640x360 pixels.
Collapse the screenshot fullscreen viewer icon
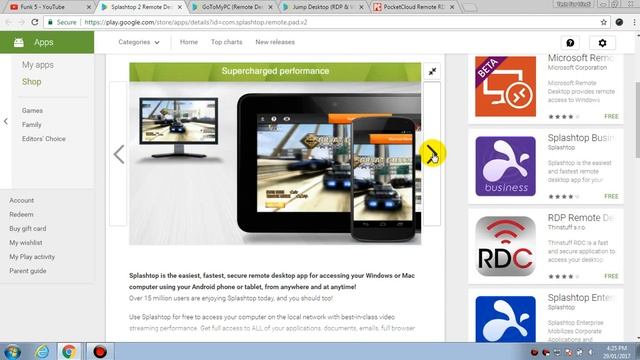click(x=432, y=71)
